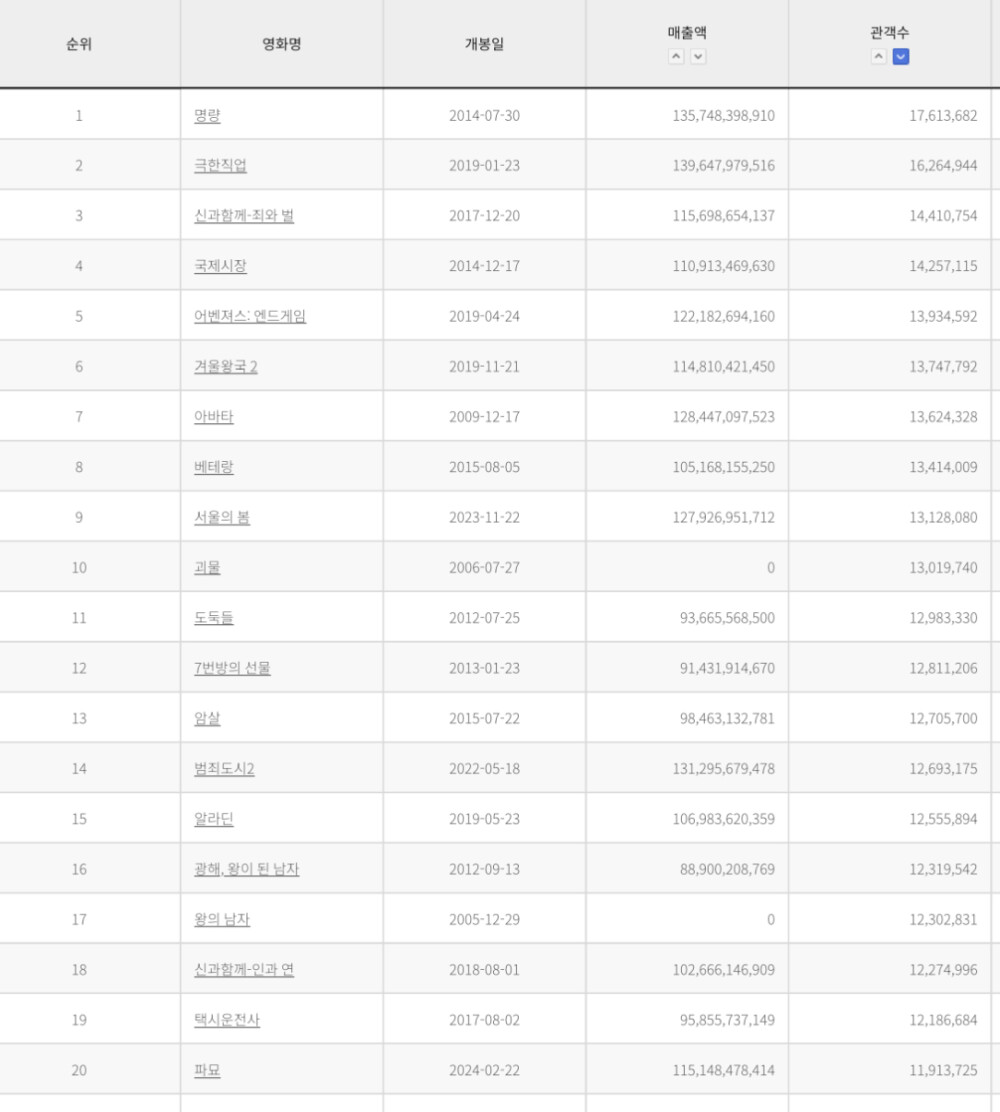Image resolution: width=1000 pixels, height=1112 pixels.
Task: Open 광해, 왕이 된 남자 details
Action: [x=246, y=869]
